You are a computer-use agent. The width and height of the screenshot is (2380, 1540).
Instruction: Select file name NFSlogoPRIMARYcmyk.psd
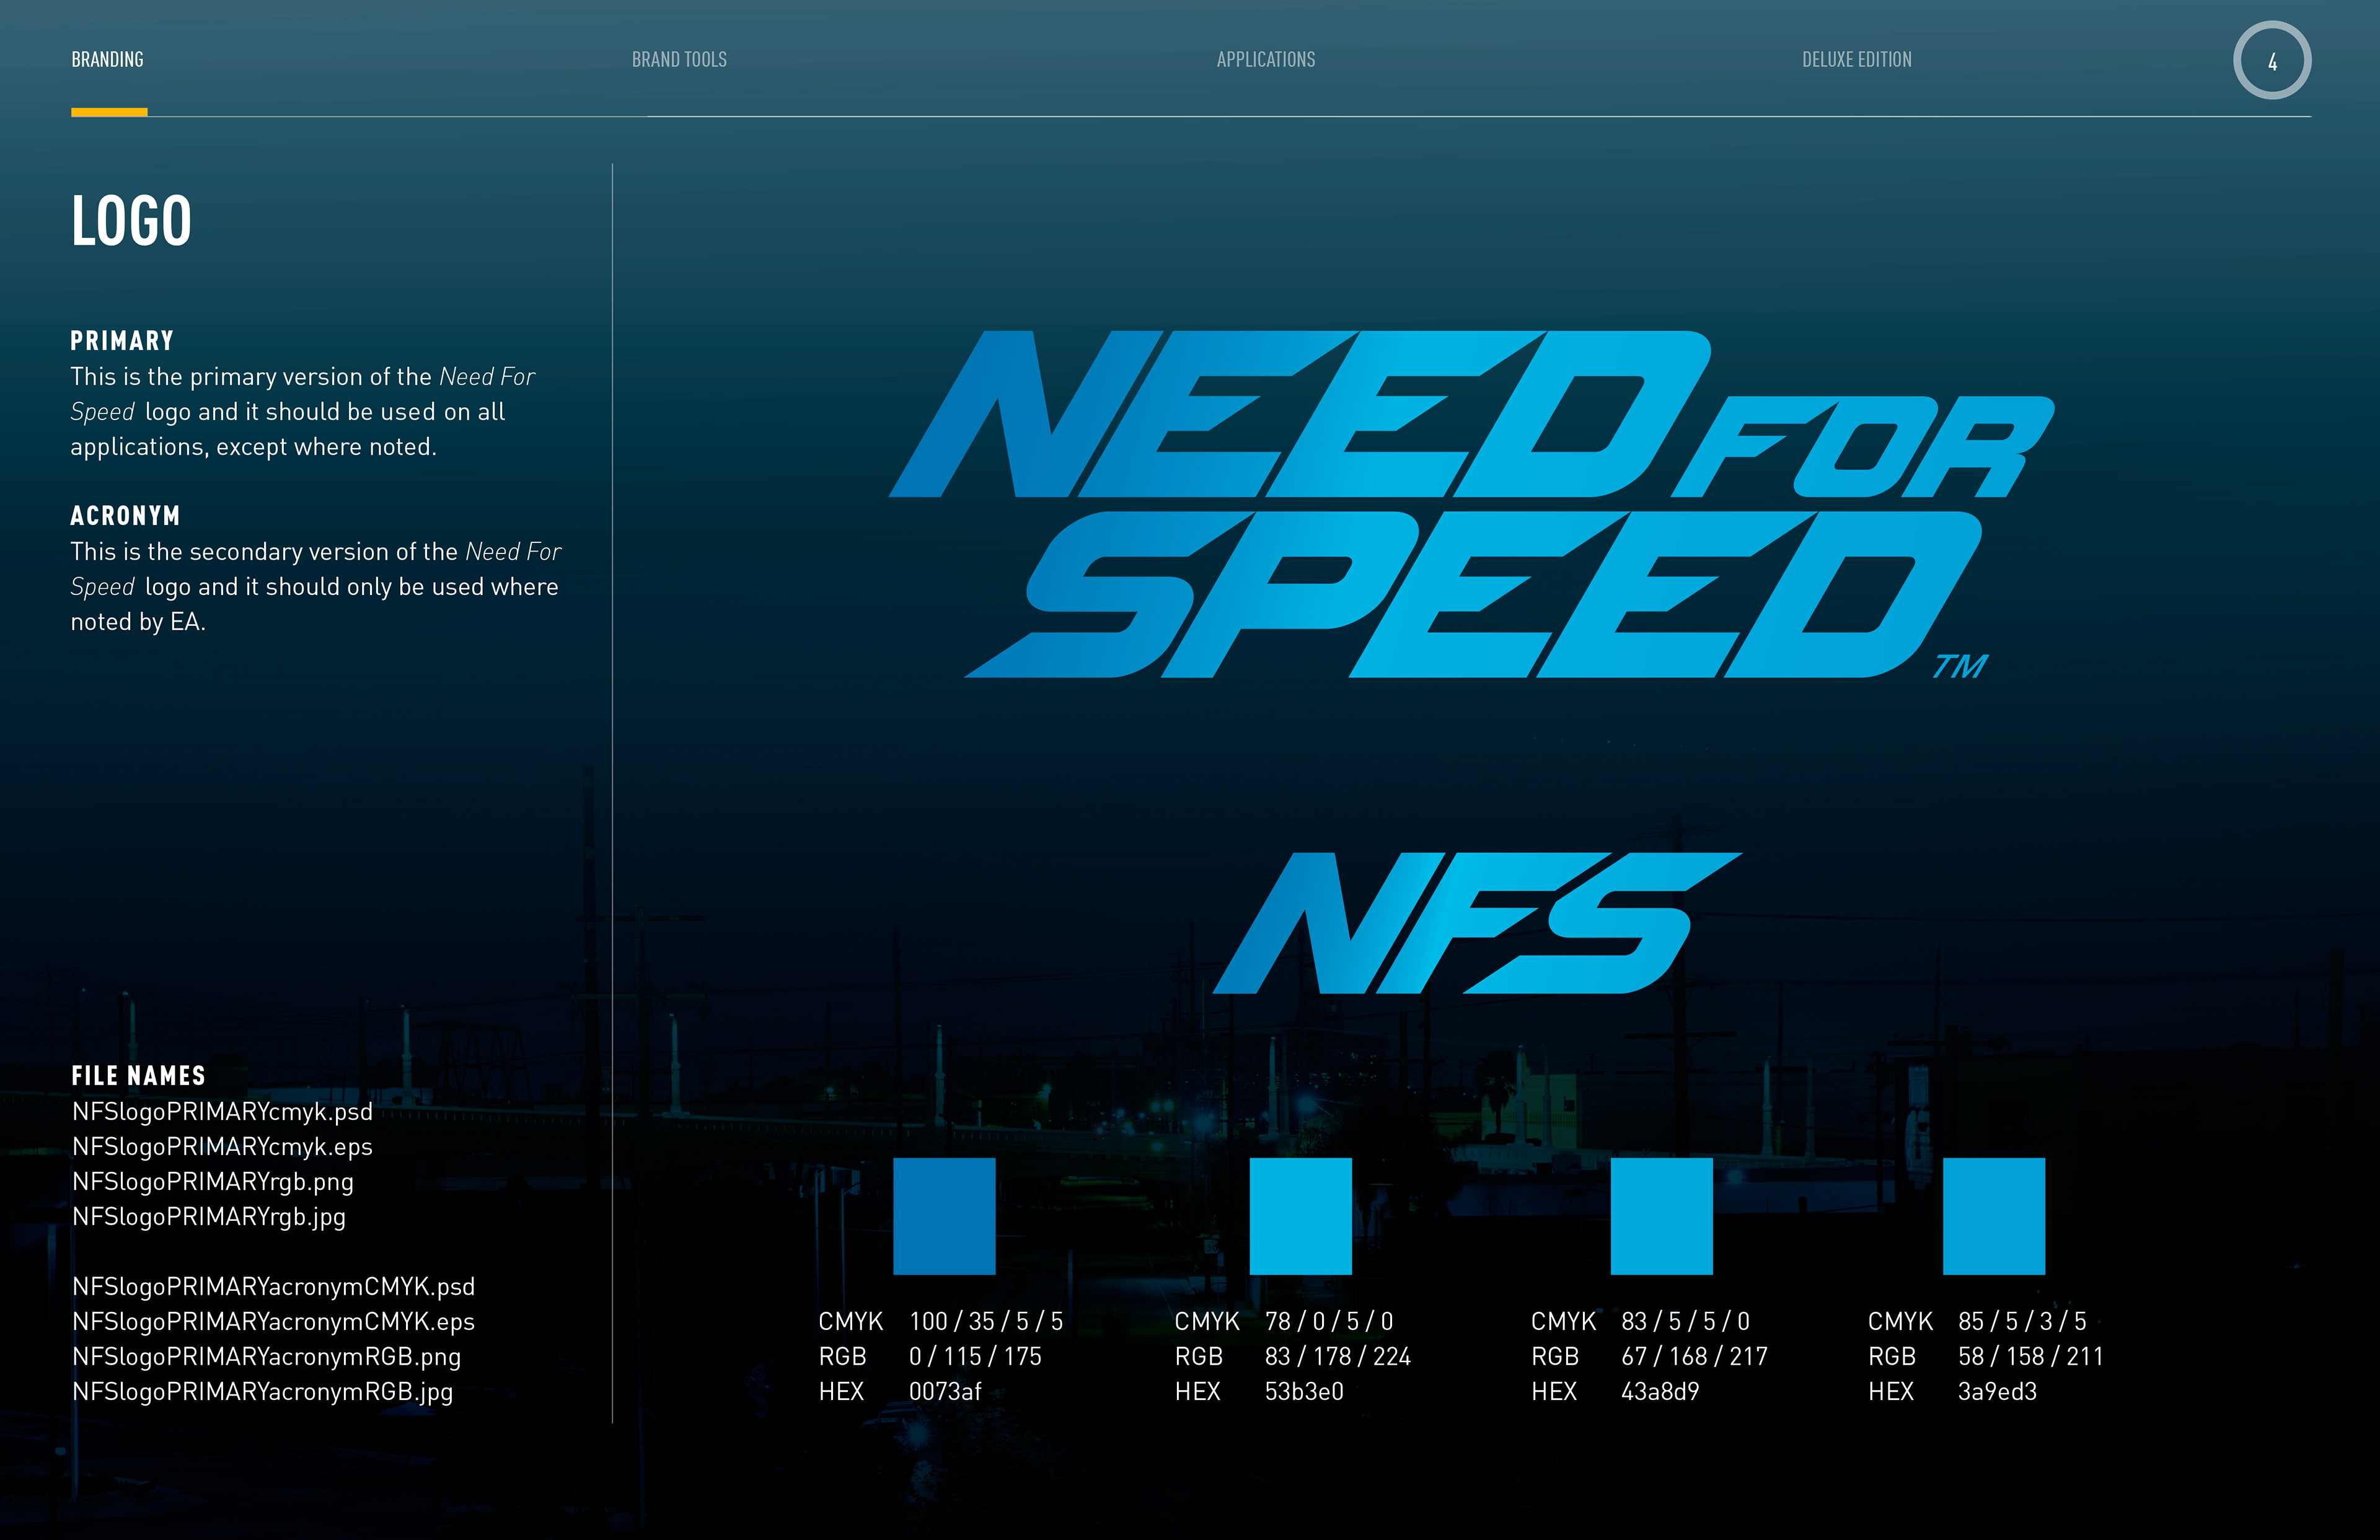pyautogui.click(x=222, y=1112)
